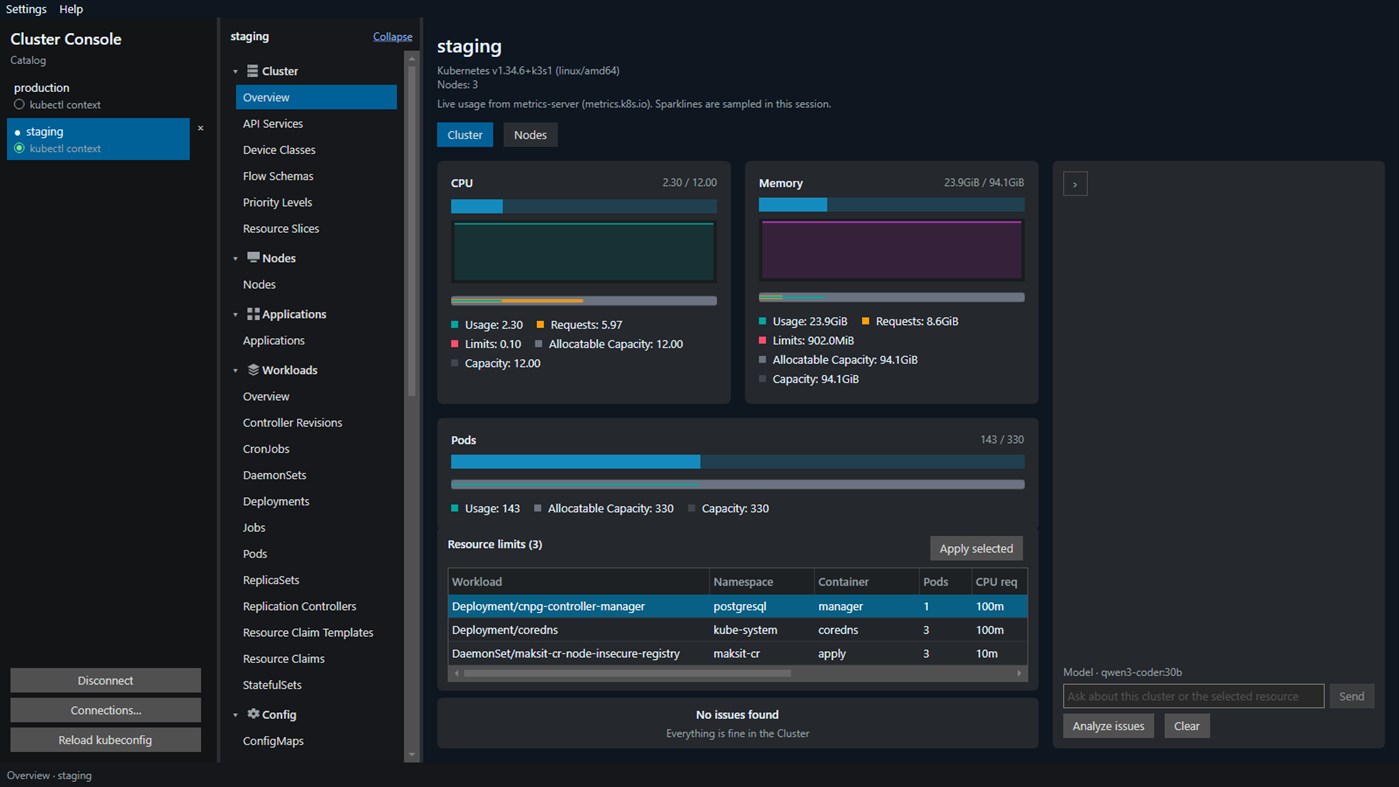Click the stack icon beside the Cluster section heading
This screenshot has width=1399, height=787.
[253, 71]
